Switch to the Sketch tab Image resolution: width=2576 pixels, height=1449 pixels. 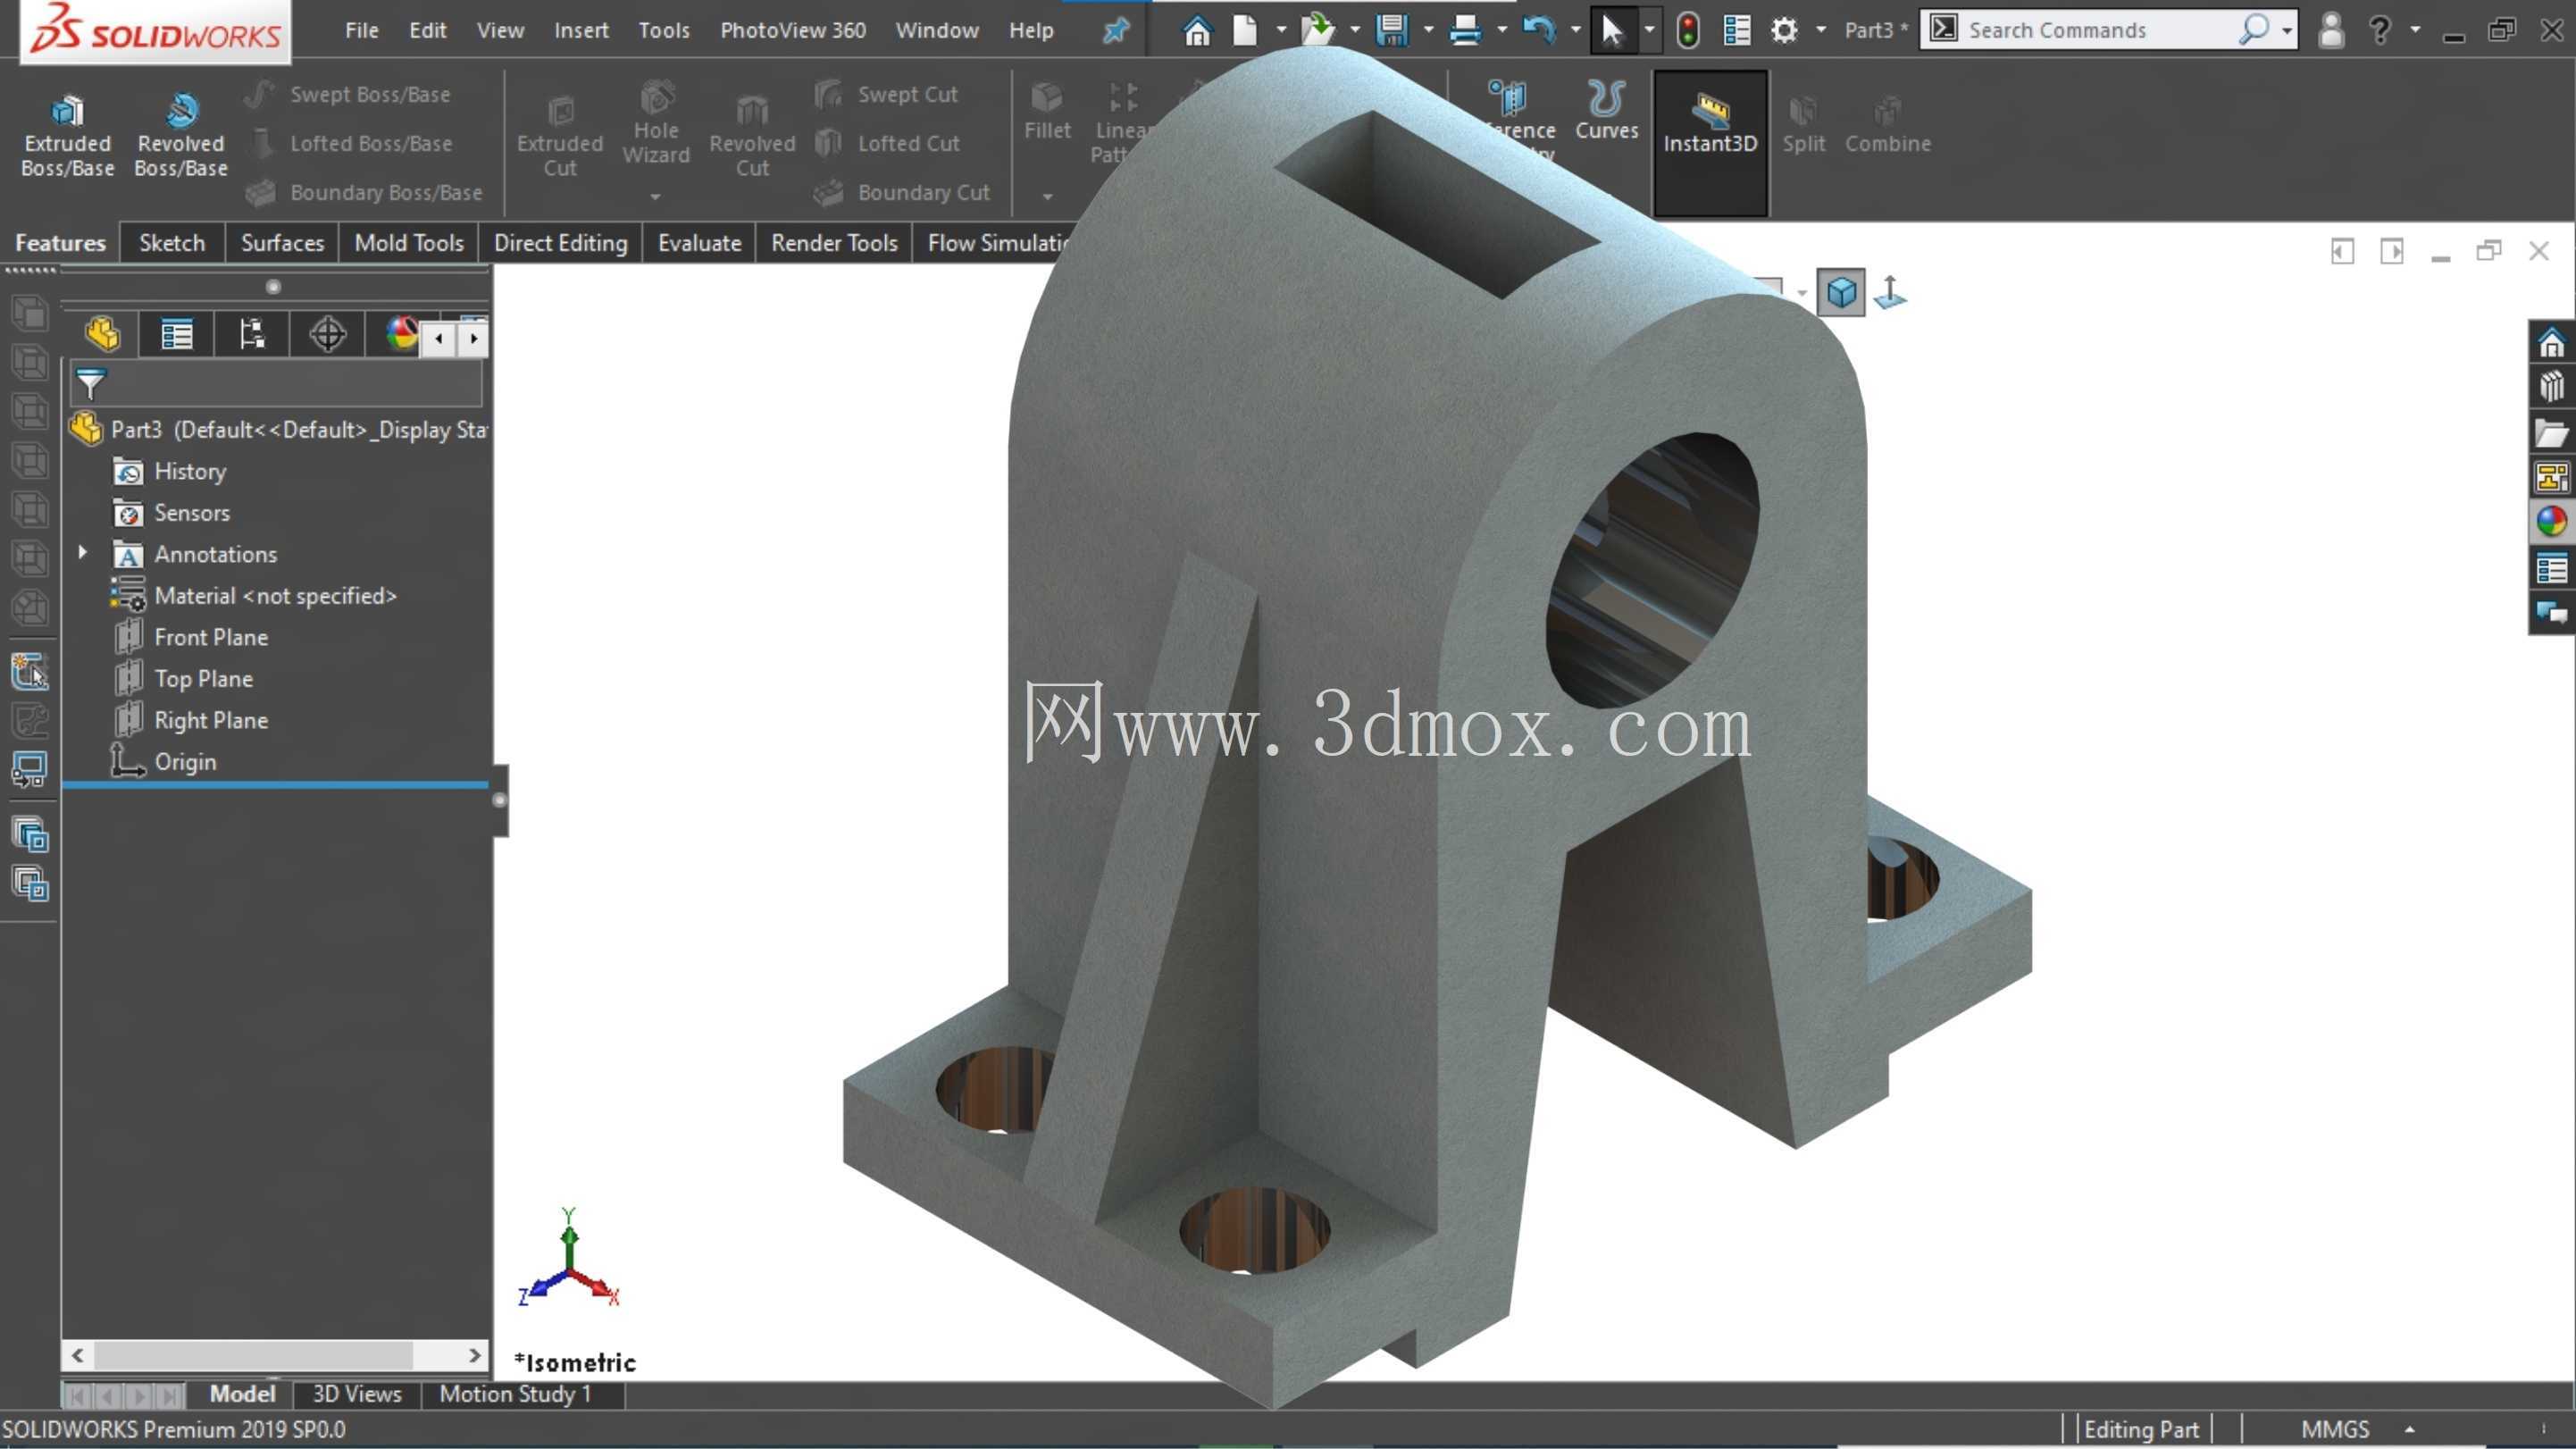[x=172, y=243]
